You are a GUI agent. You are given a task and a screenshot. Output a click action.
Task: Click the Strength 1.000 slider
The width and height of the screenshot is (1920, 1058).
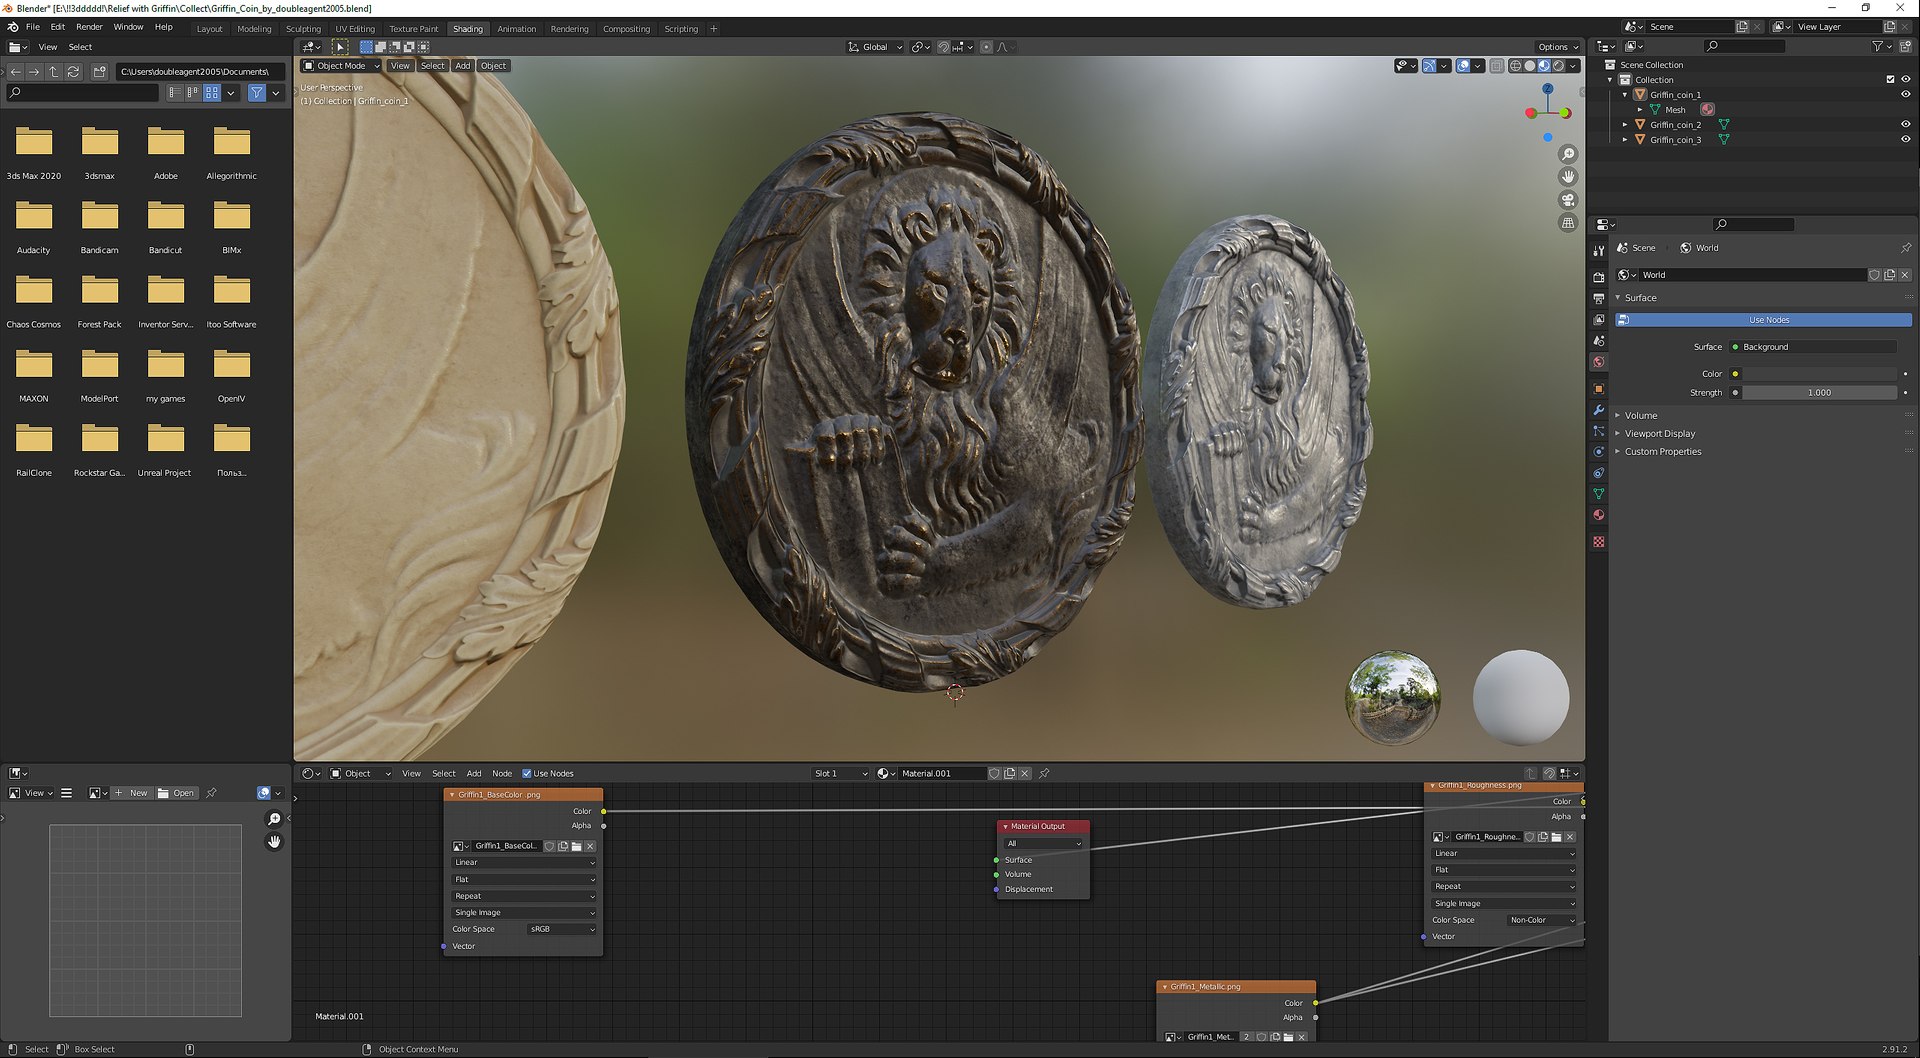click(1819, 393)
